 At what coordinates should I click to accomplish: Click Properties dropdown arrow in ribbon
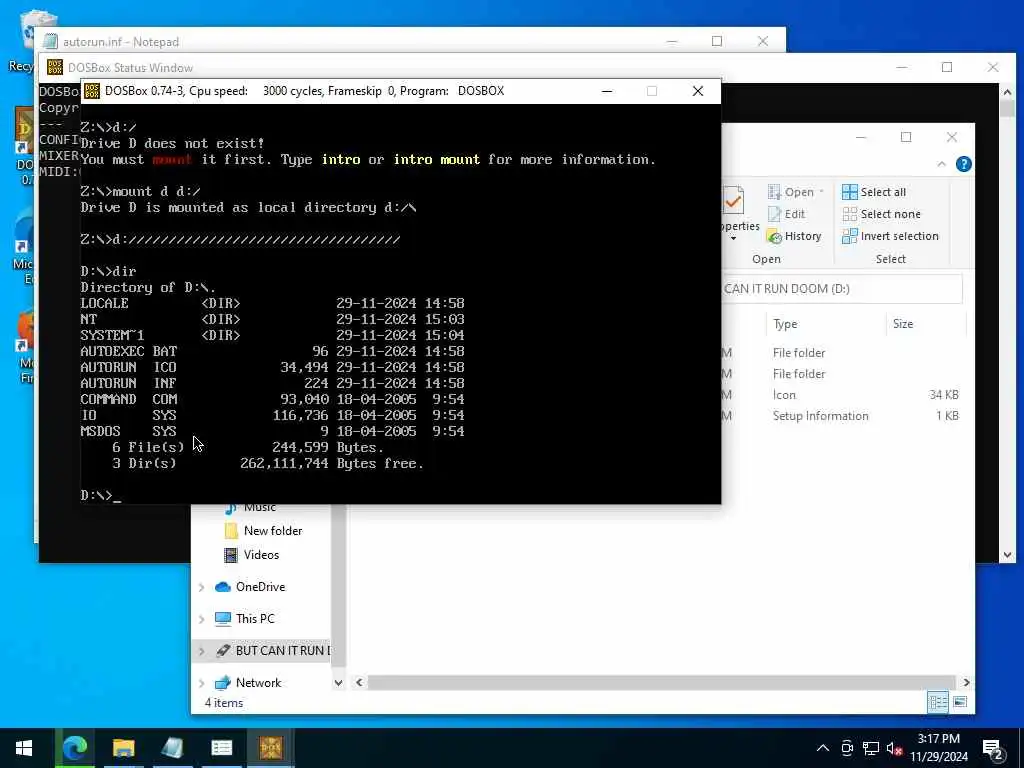[x=733, y=238]
